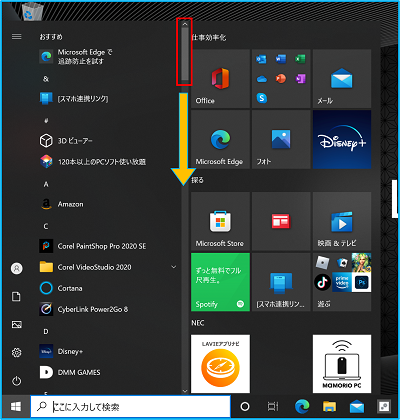
Task: Click the app list scroll up arrow
Action: click(185, 24)
